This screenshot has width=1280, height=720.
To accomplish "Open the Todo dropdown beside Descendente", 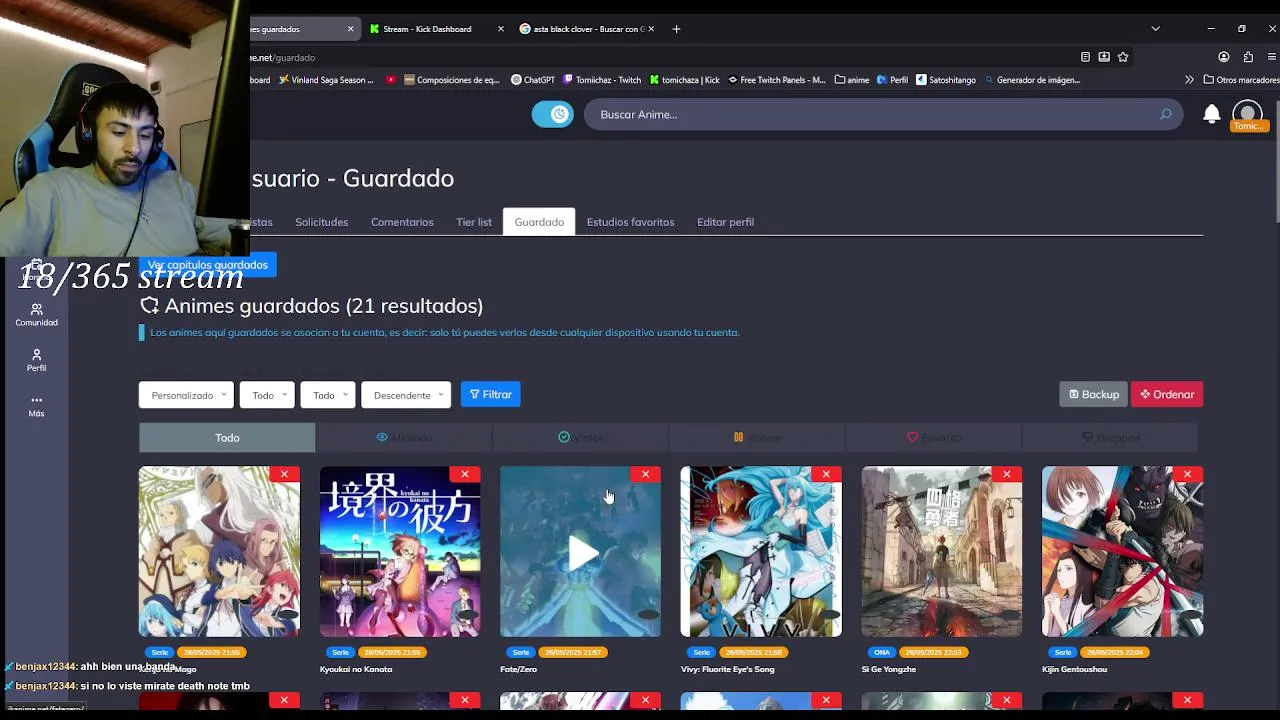I will pyautogui.click(x=328, y=395).
